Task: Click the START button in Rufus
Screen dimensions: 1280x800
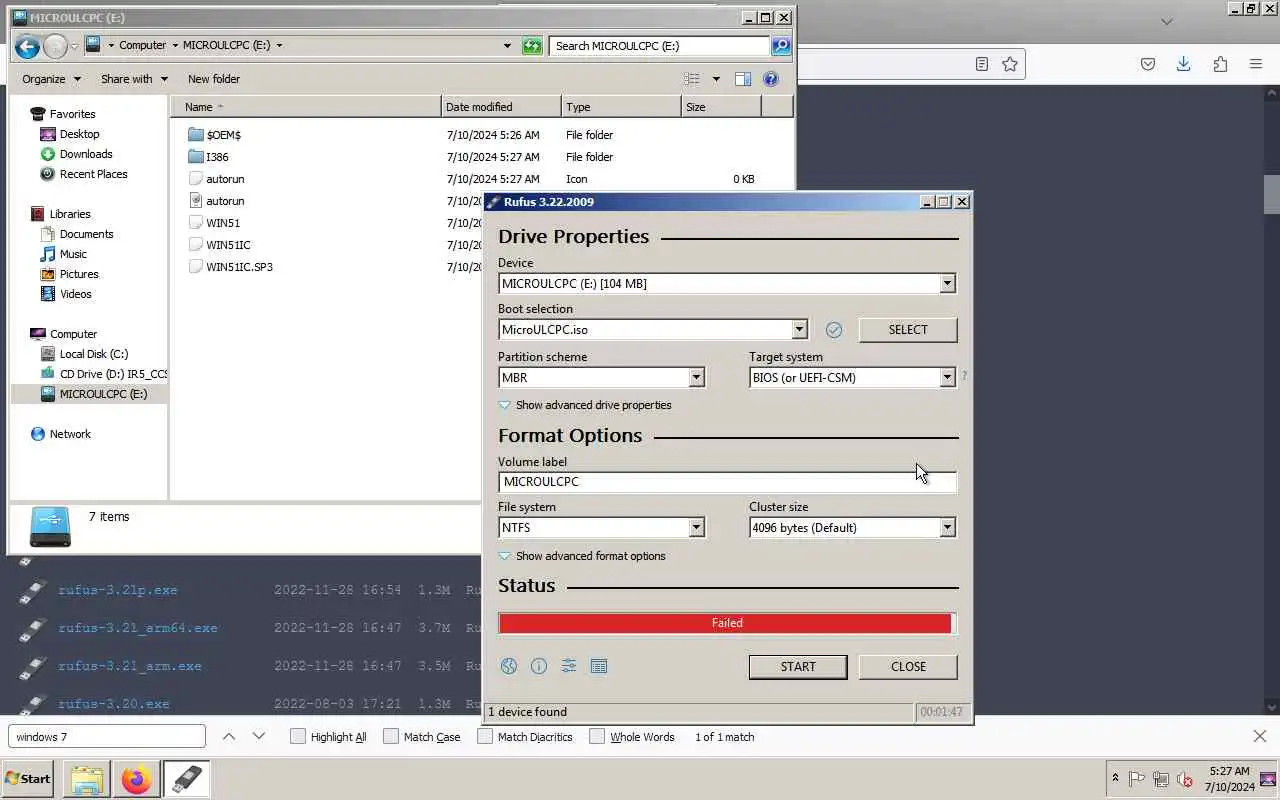Action: 798,667
